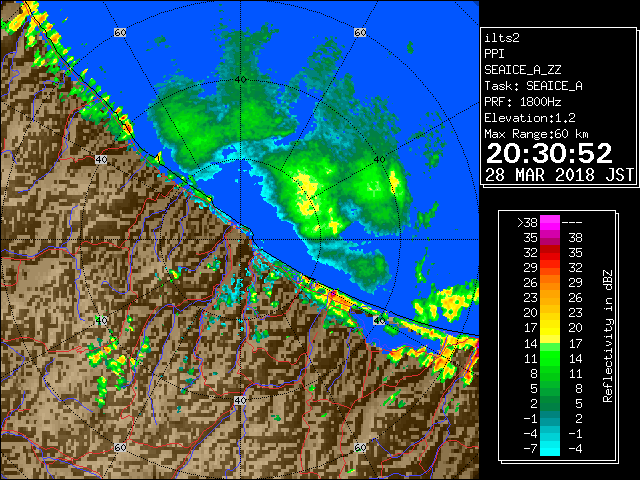Click the cyan band at color scale bottom
Screen dimensions: 640x480
click(550, 448)
